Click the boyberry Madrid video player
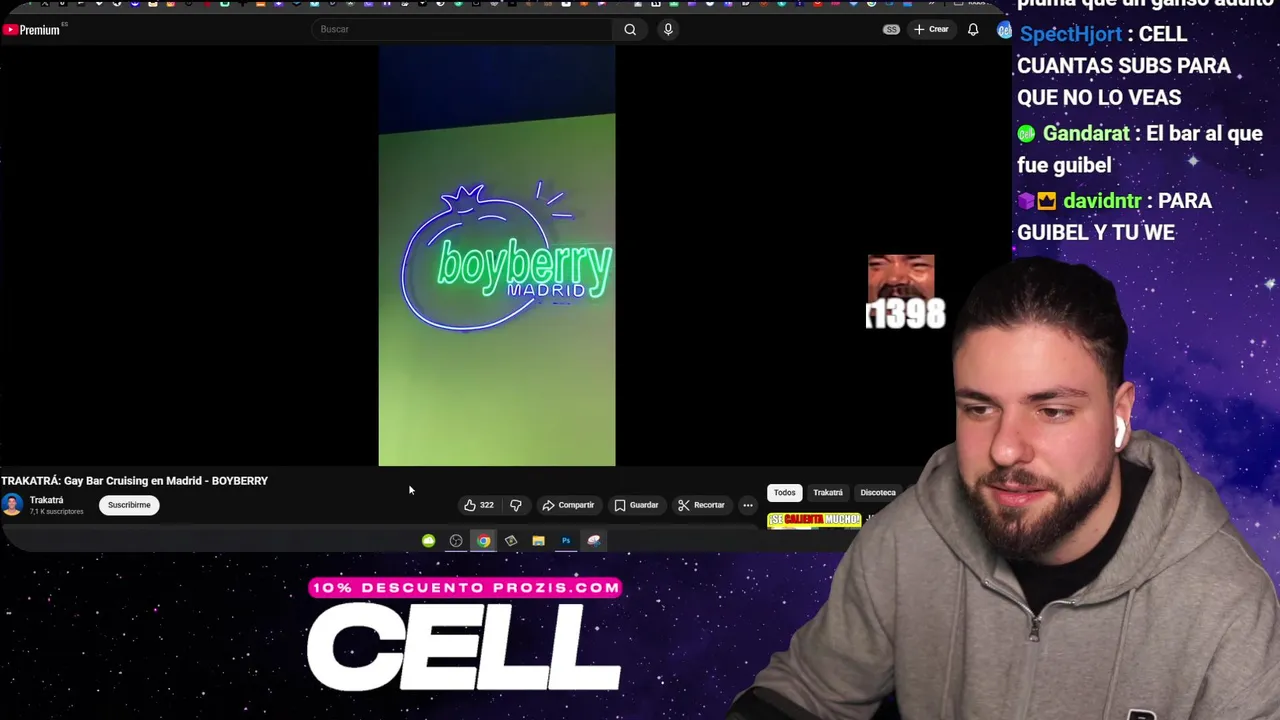This screenshot has width=1280, height=720. point(497,256)
